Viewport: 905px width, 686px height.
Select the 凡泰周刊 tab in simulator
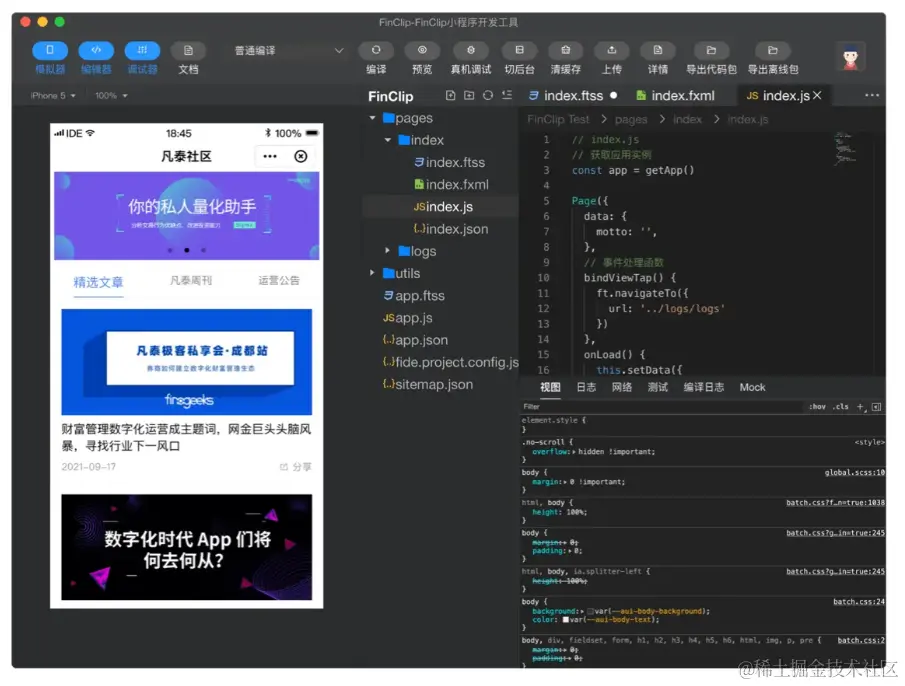tap(191, 281)
